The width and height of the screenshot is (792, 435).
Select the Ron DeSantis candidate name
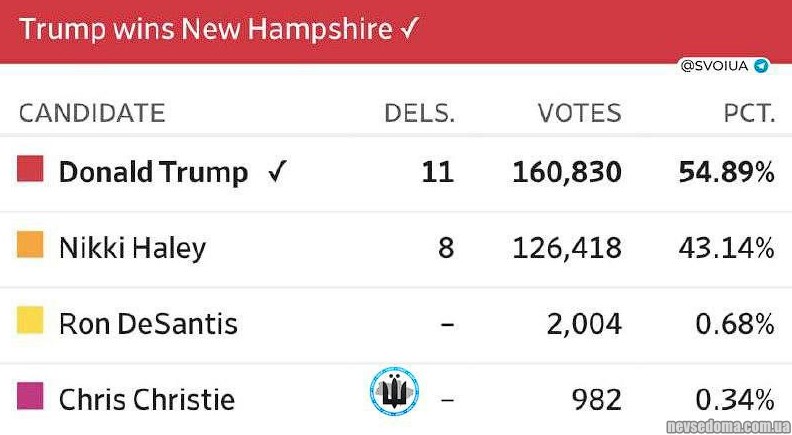click(148, 323)
